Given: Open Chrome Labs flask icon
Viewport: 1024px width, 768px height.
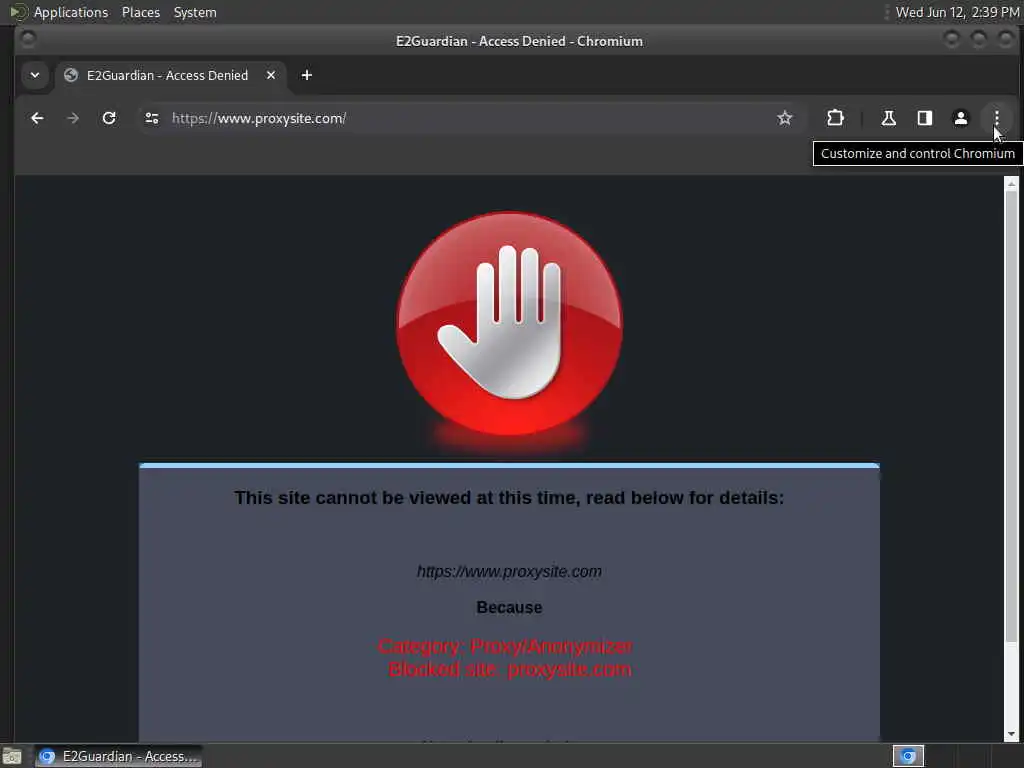Looking at the screenshot, I should click(888, 118).
